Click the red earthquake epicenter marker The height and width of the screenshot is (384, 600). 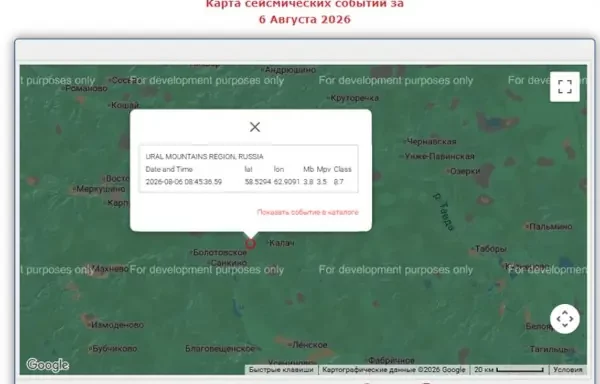click(250, 244)
